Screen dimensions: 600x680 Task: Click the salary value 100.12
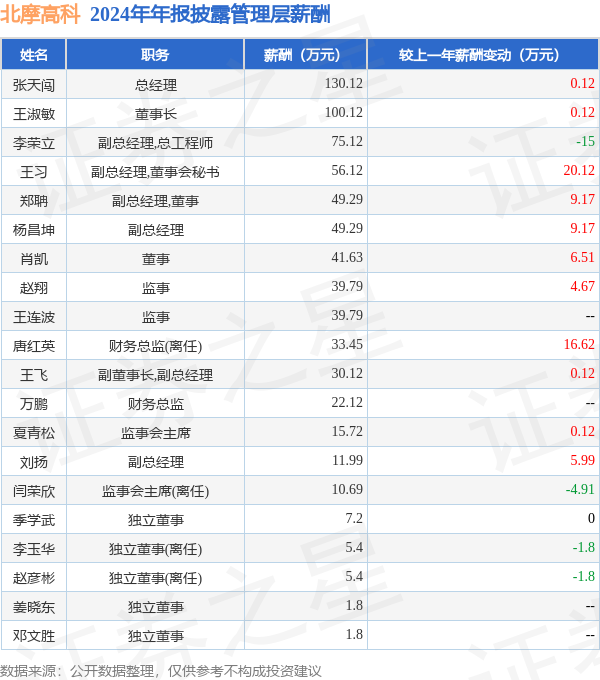[x=343, y=112]
